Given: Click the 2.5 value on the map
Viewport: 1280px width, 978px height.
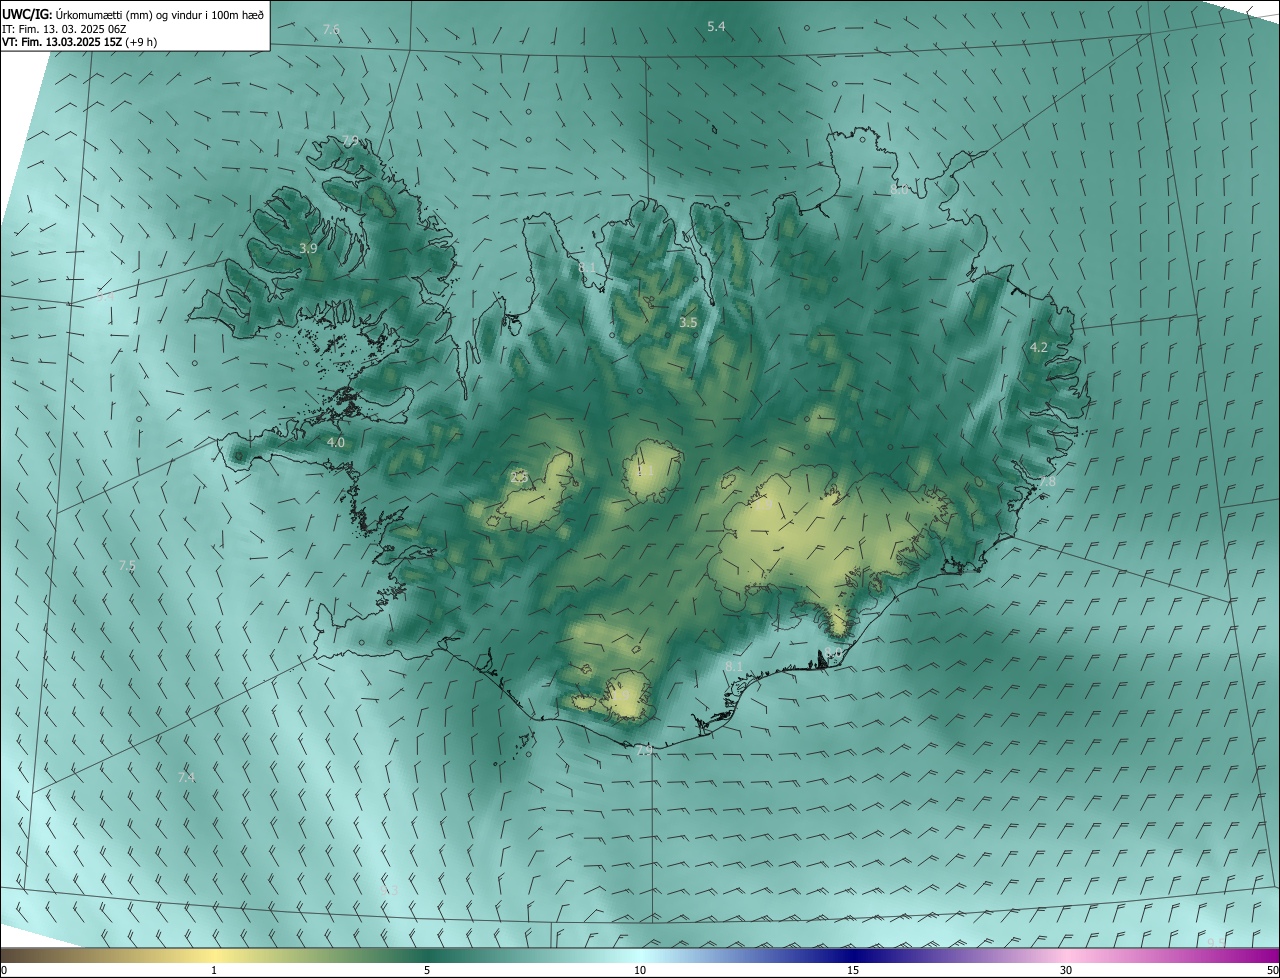Looking at the screenshot, I should pyautogui.click(x=519, y=478).
